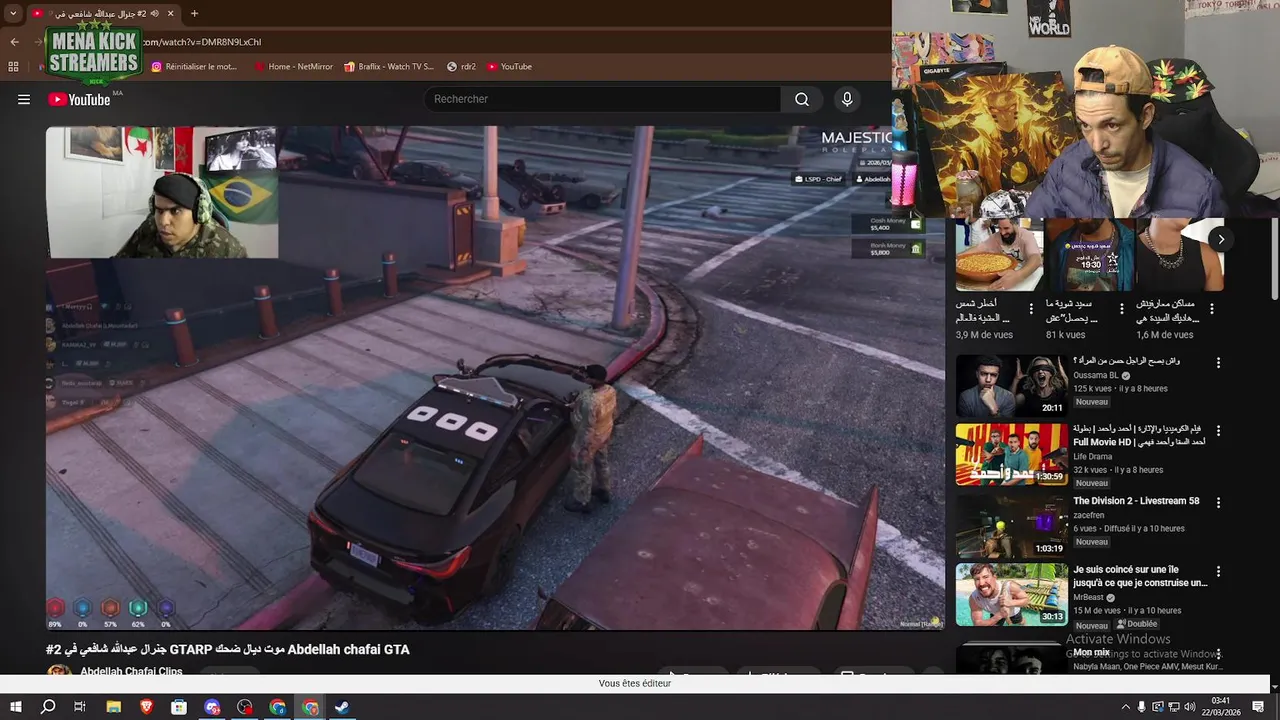Open Discord from taskbar
The height and width of the screenshot is (720, 1280).
(x=212, y=707)
